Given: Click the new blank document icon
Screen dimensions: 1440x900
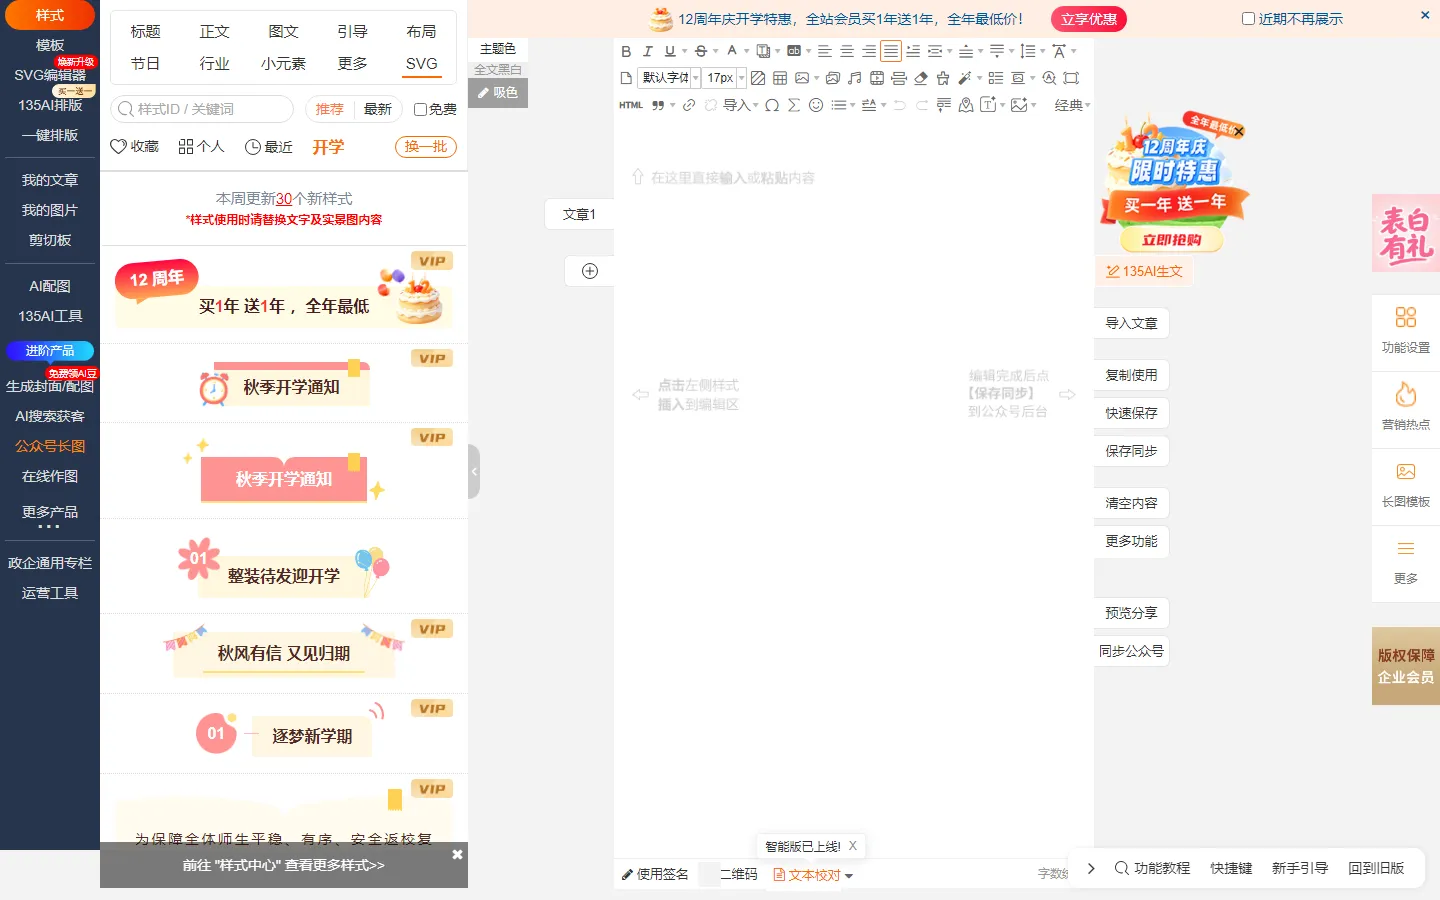Looking at the screenshot, I should [x=626, y=78].
